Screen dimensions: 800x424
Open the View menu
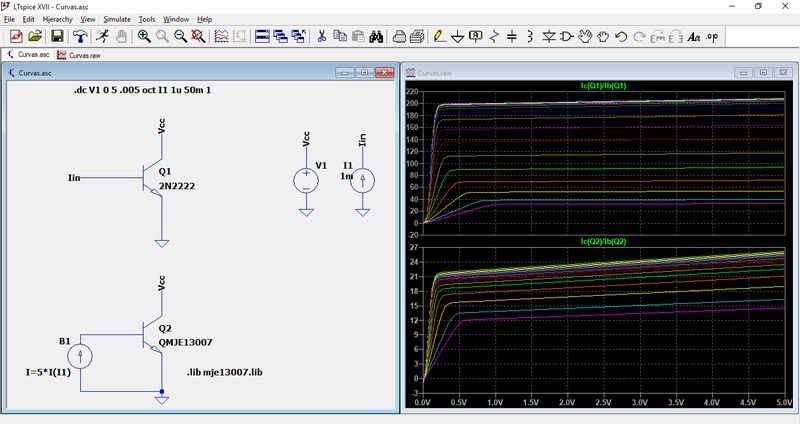point(88,19)
